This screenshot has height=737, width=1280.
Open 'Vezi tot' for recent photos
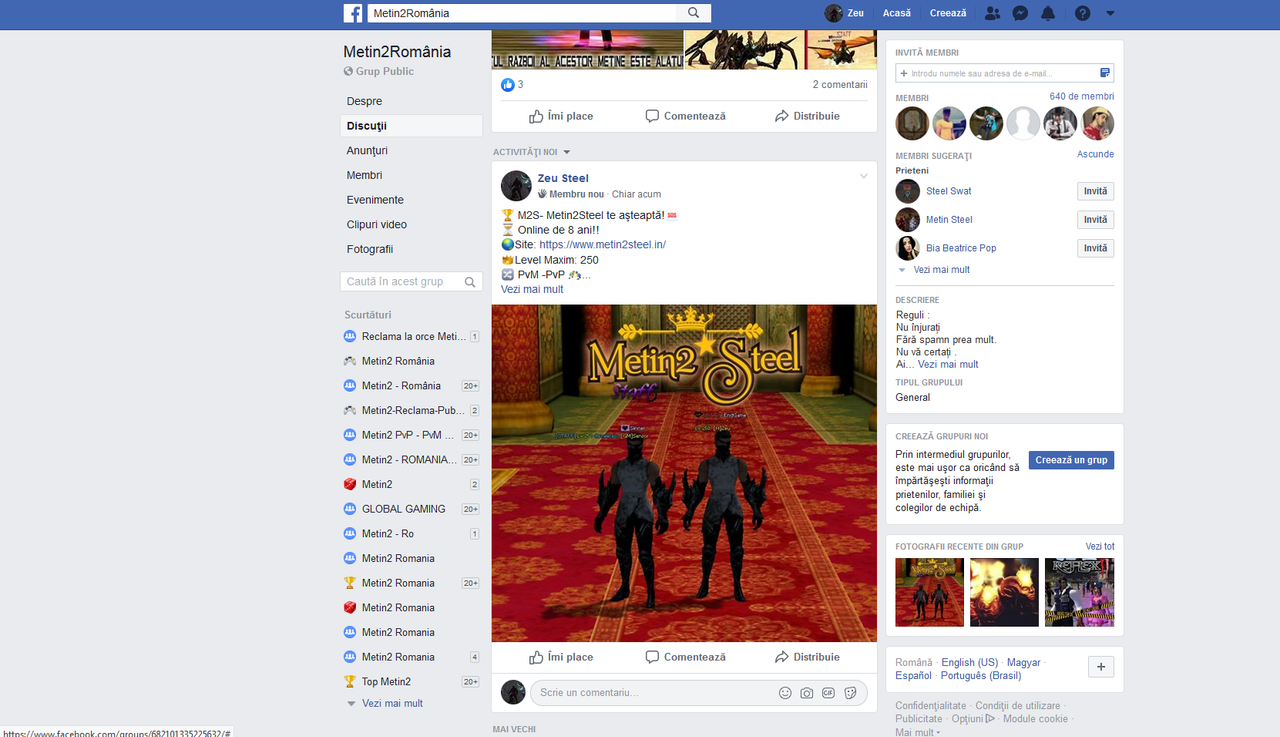click(x=1100, y=547)
